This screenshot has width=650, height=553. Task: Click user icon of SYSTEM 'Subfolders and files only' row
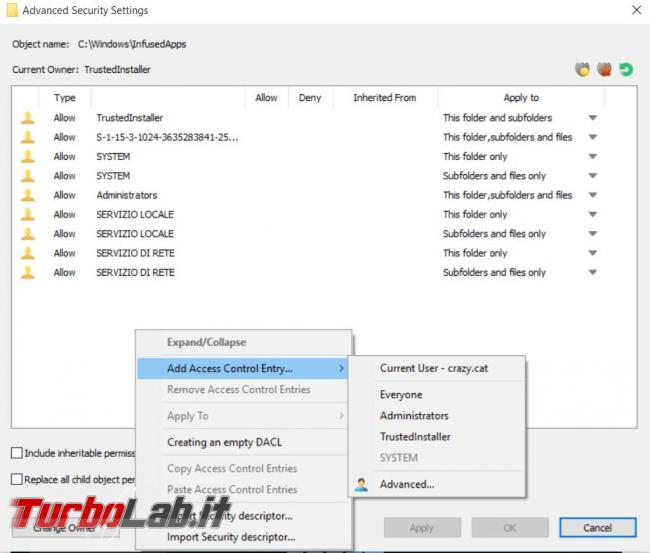(x=28, y=176)
